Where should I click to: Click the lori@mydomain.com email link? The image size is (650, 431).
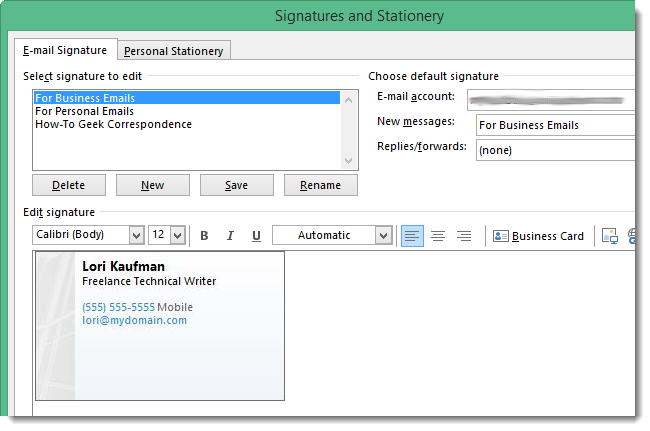pos(134,320)
